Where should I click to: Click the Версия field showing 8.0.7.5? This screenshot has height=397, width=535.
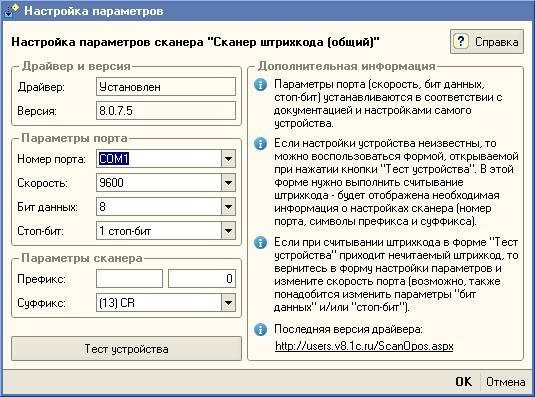(166, 111)
